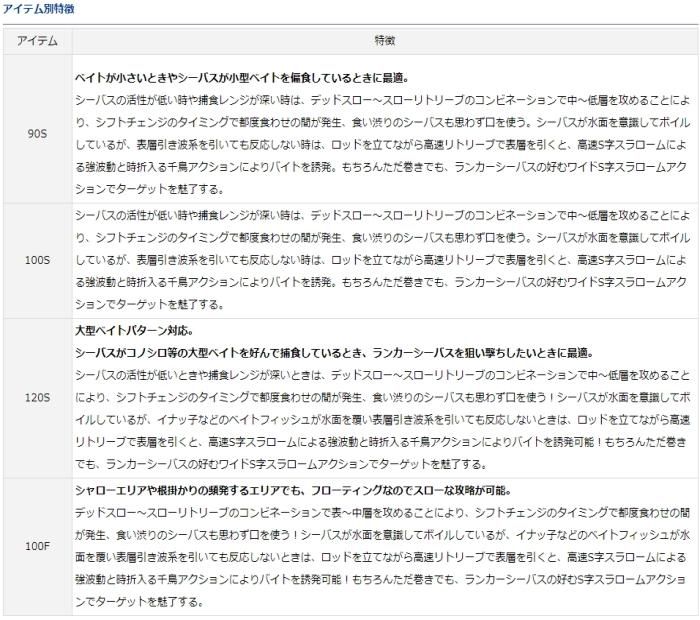Click the 120S line starting ボイルしているが

380,419
